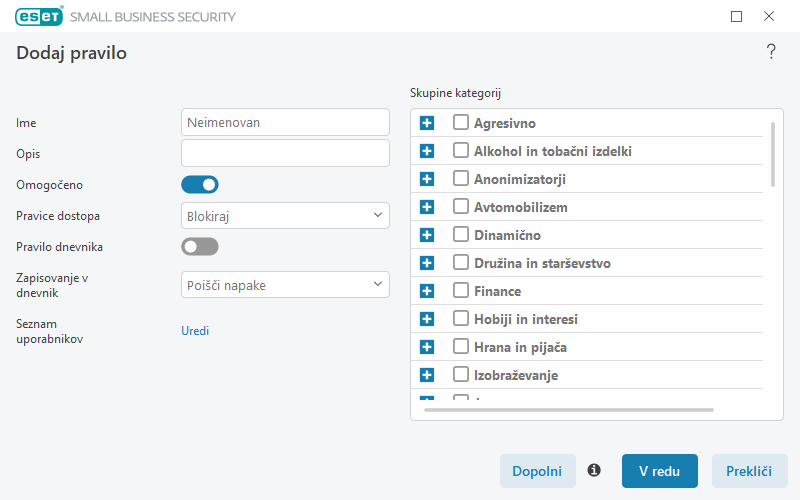Toggle the Omogočeno switch off
Screen dimensions: 800x500
(x=199, y=185)
